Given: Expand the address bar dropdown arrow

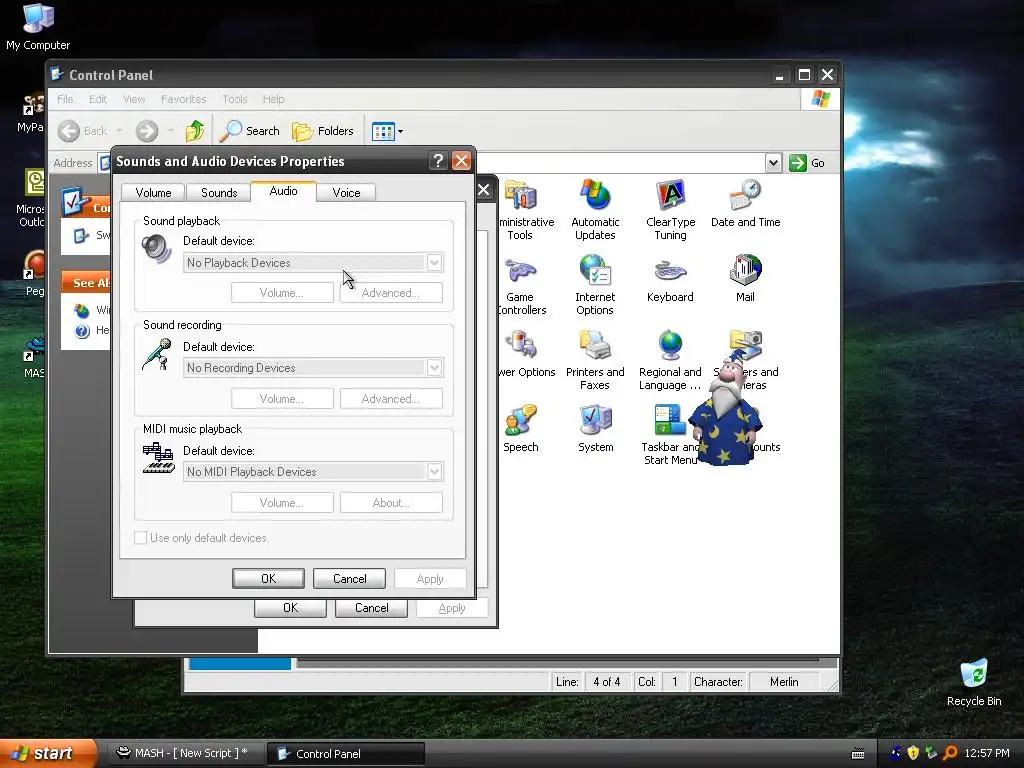Looking at the screenshot, I should 773,163.
